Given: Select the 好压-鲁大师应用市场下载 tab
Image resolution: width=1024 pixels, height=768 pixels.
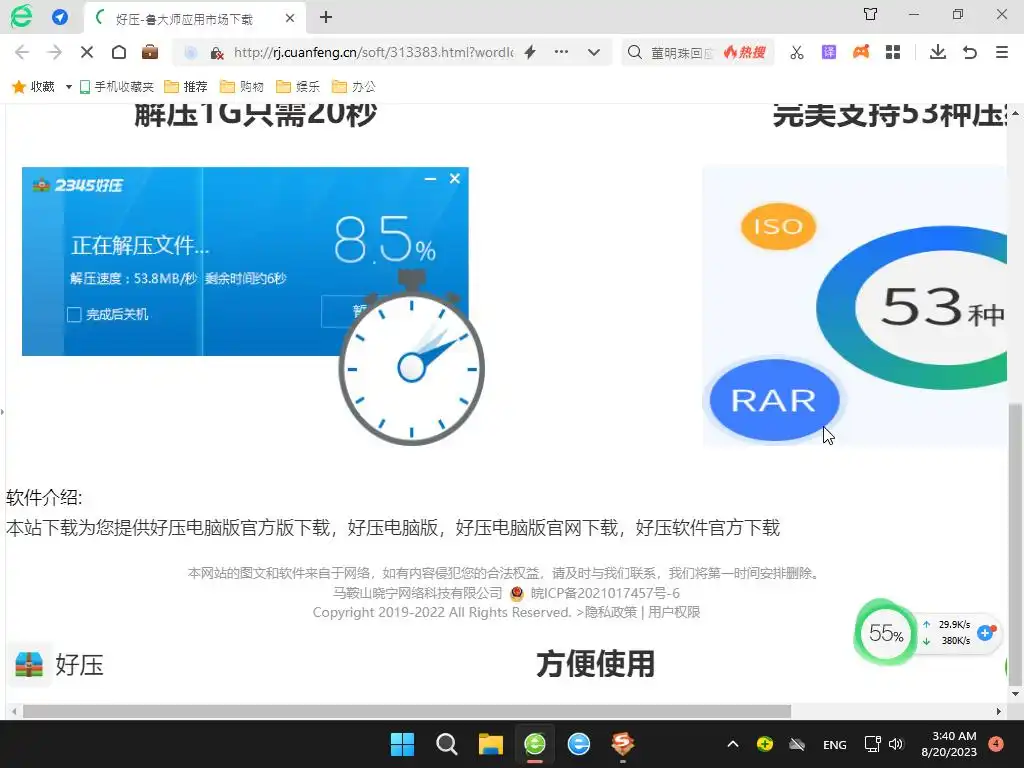Looking at the screenshot, I should click(193, 18).
